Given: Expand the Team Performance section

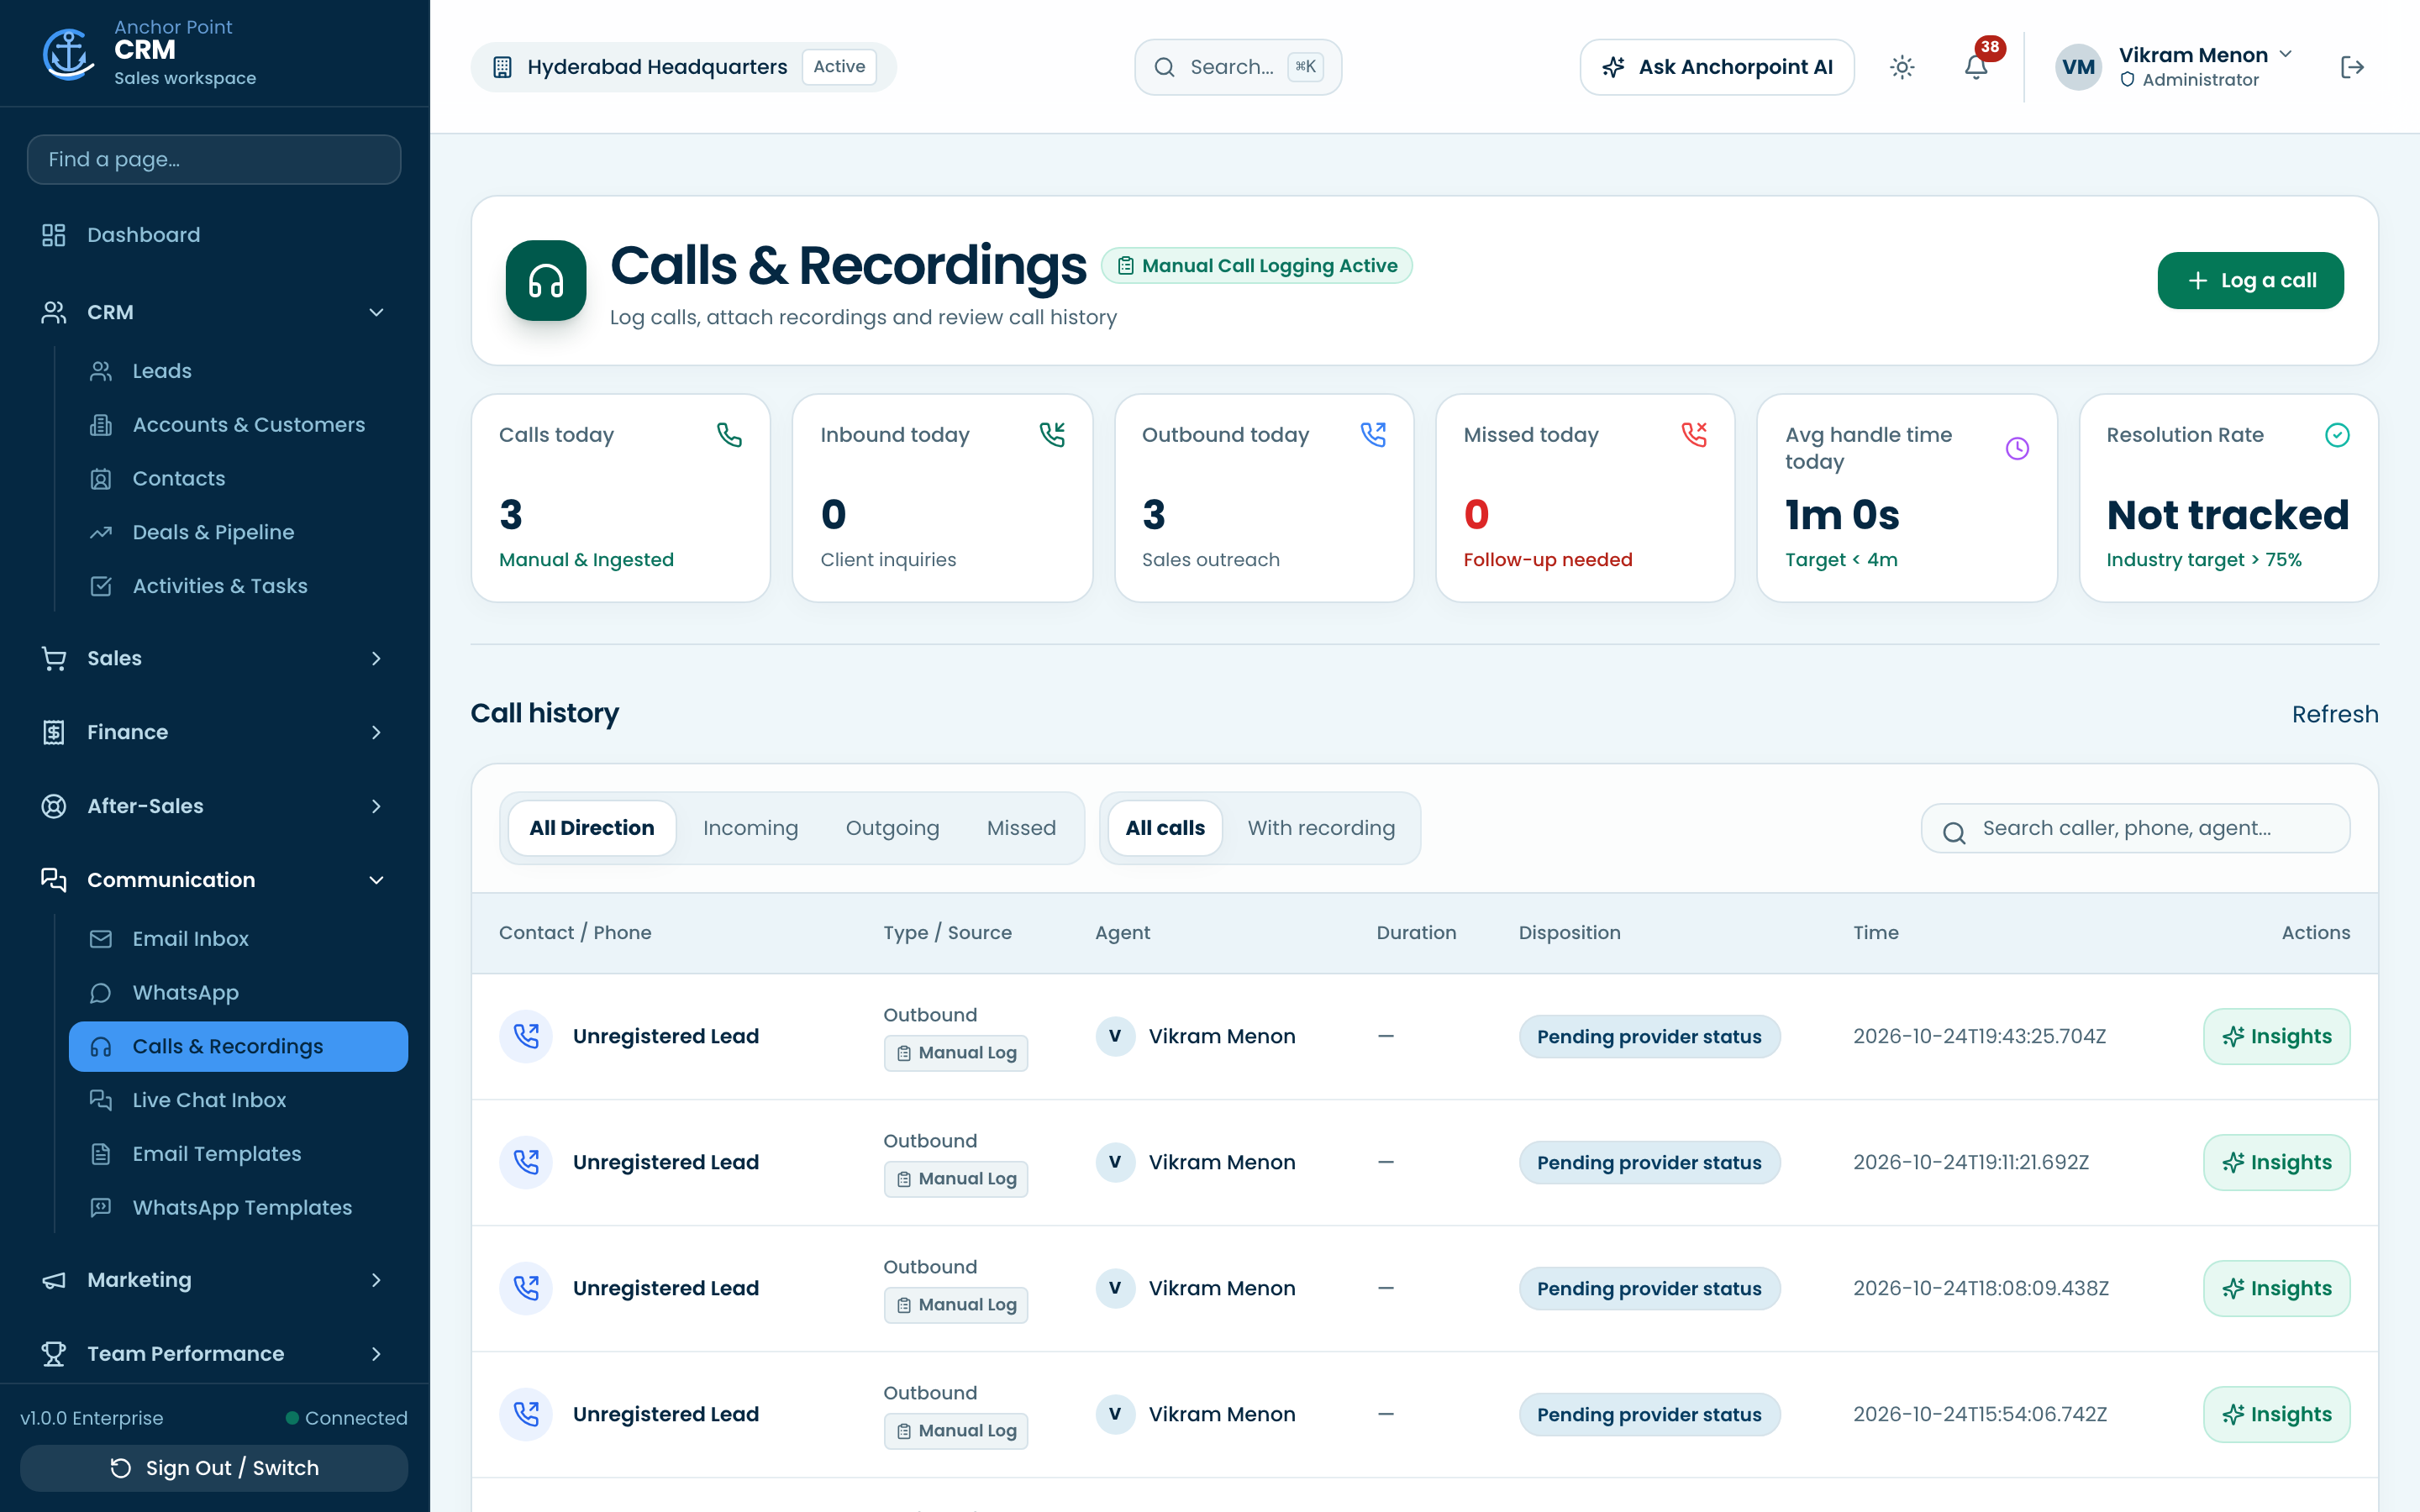Looking at the screenshot, I should 214,1354.
